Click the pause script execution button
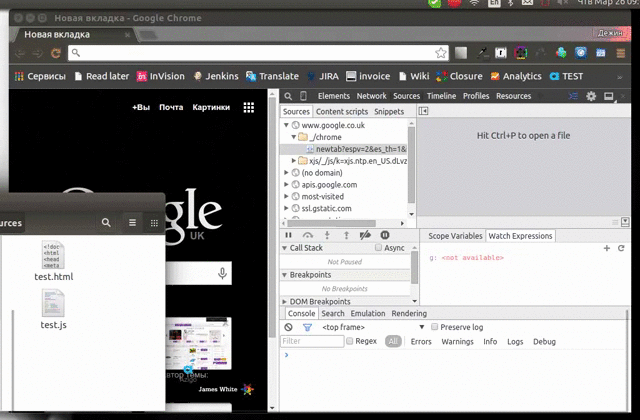This screenshot has width=640, height=420. [x=288, y=235]
